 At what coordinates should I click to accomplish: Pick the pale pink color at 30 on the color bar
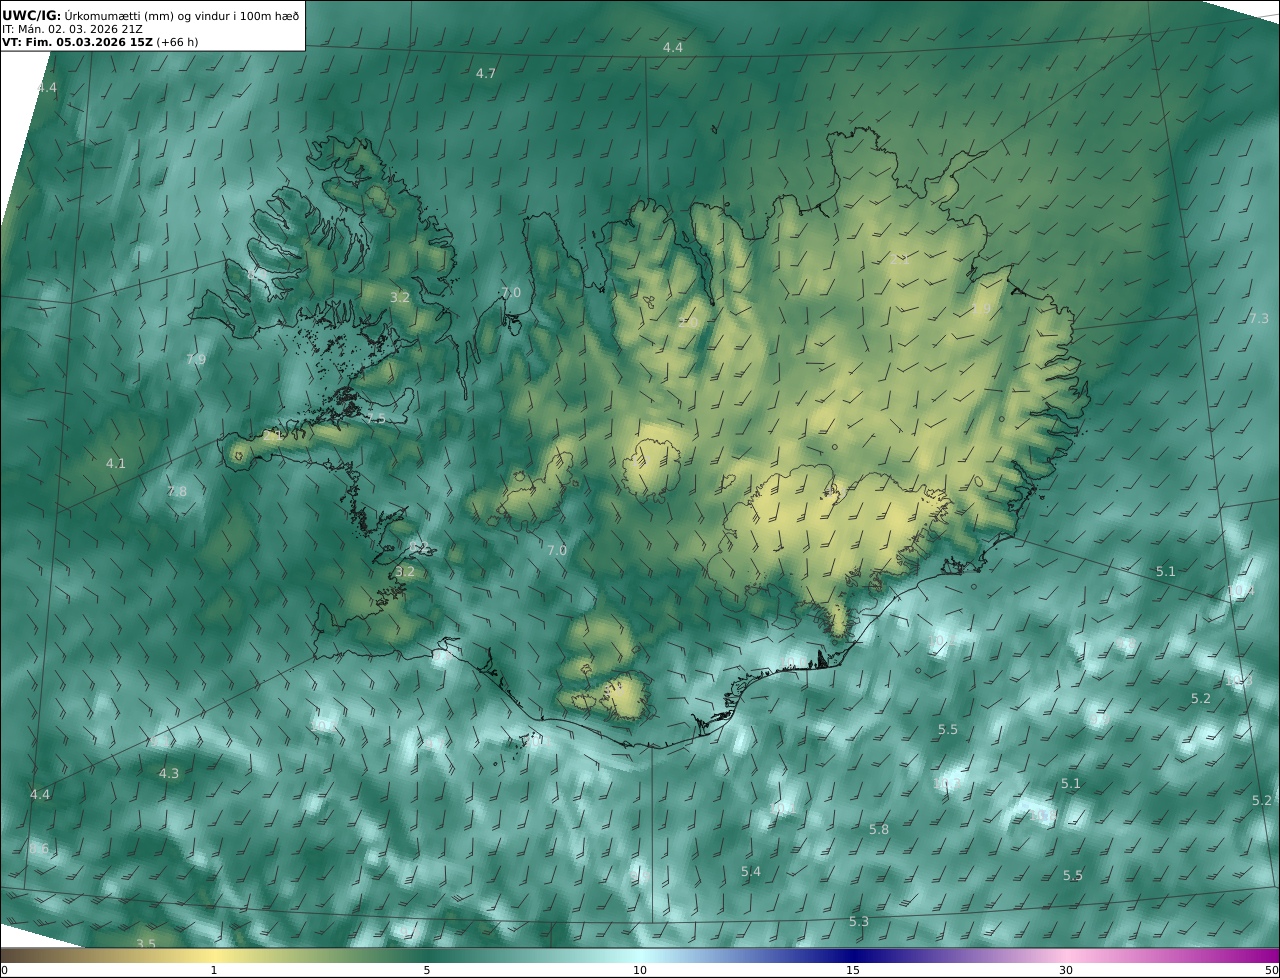[1066, 956]
